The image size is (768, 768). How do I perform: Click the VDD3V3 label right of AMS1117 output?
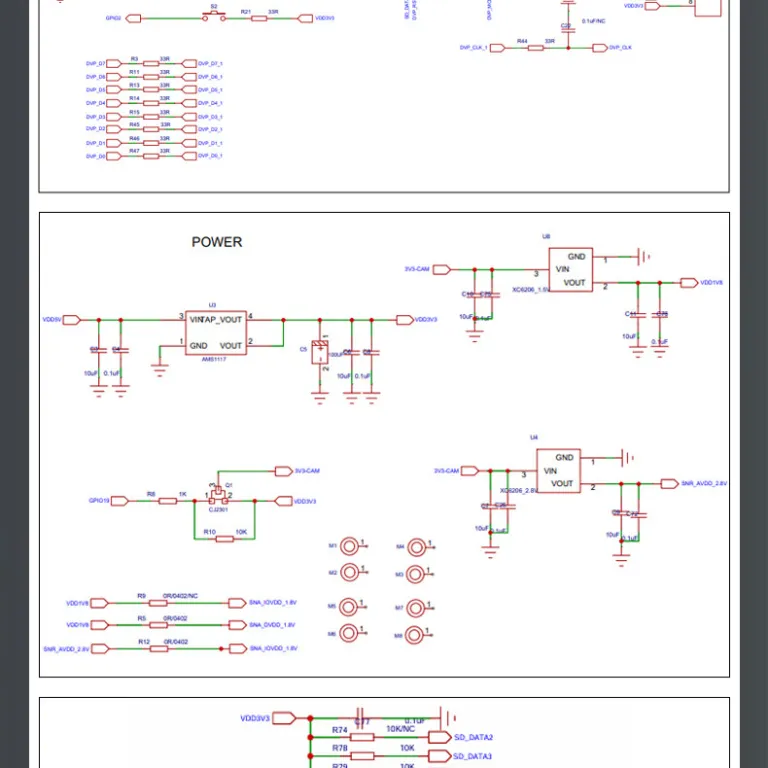(426, 320)
